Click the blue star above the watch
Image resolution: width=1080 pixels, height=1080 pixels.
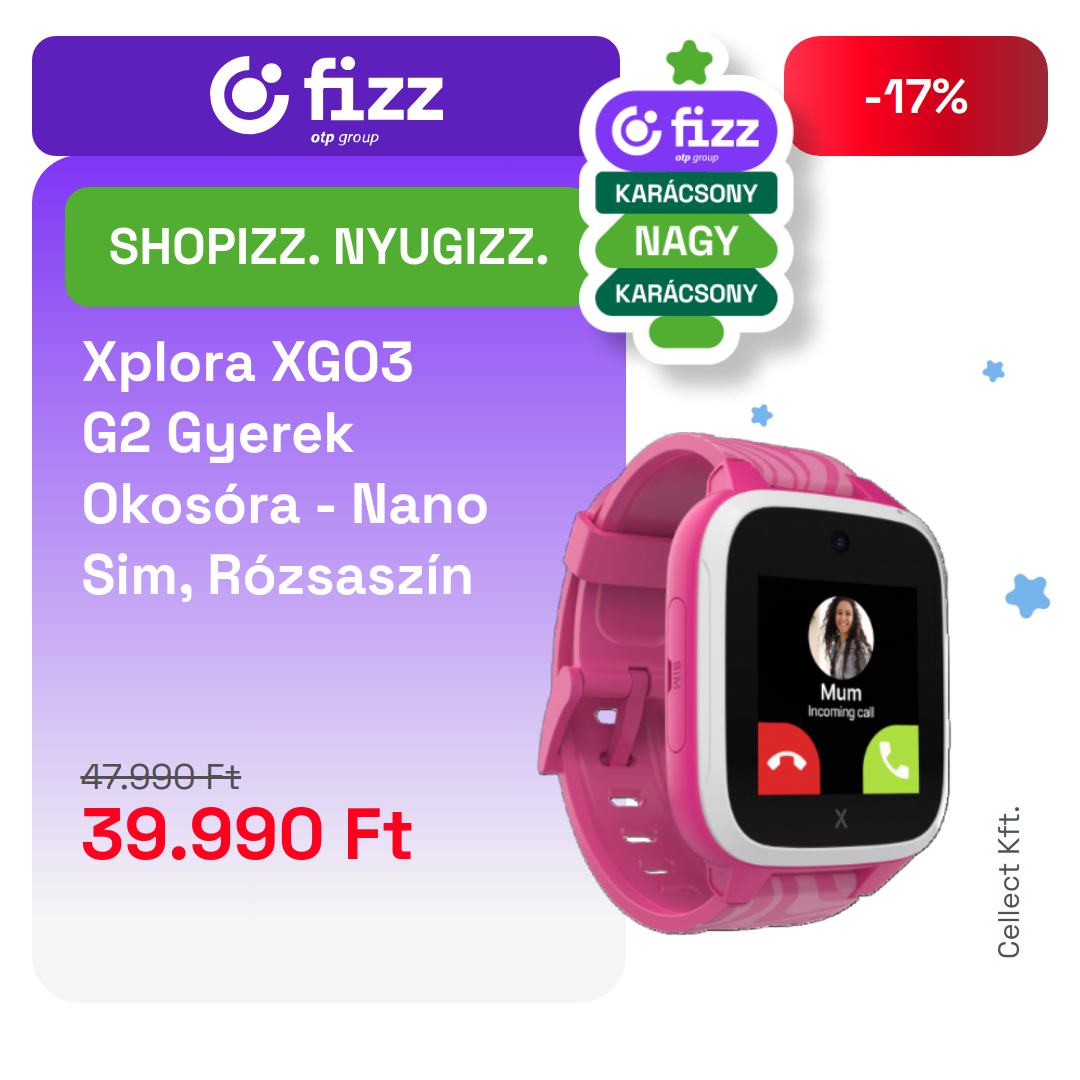[761, 415]
